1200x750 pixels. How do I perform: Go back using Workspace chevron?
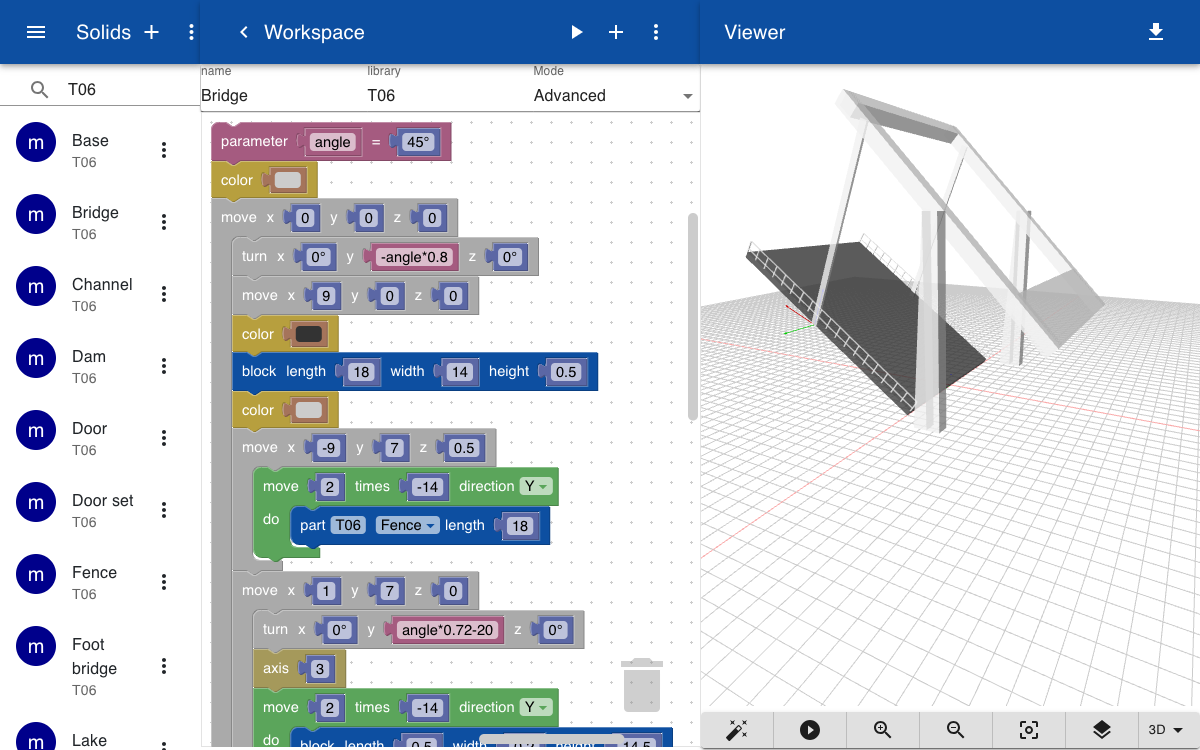click(243, 32)
